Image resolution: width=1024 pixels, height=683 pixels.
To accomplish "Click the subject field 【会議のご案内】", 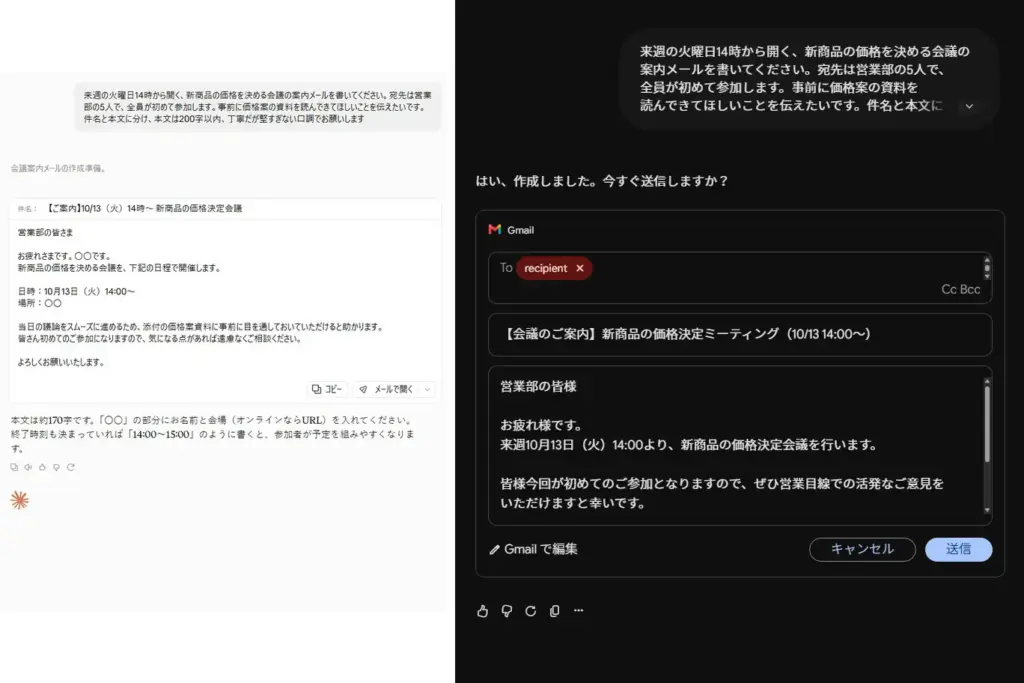I will [x=740, y=334].
